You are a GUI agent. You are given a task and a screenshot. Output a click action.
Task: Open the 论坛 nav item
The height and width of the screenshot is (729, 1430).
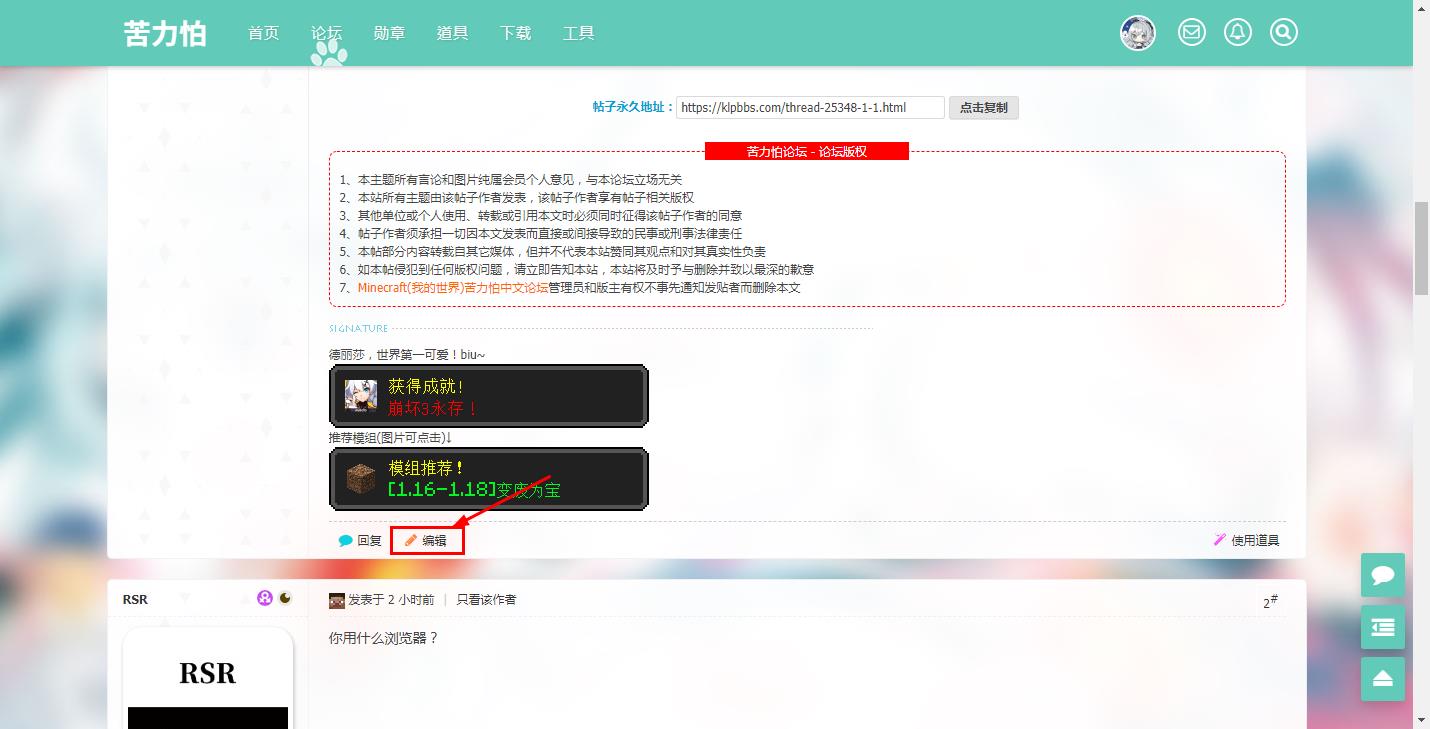(327, 33)
